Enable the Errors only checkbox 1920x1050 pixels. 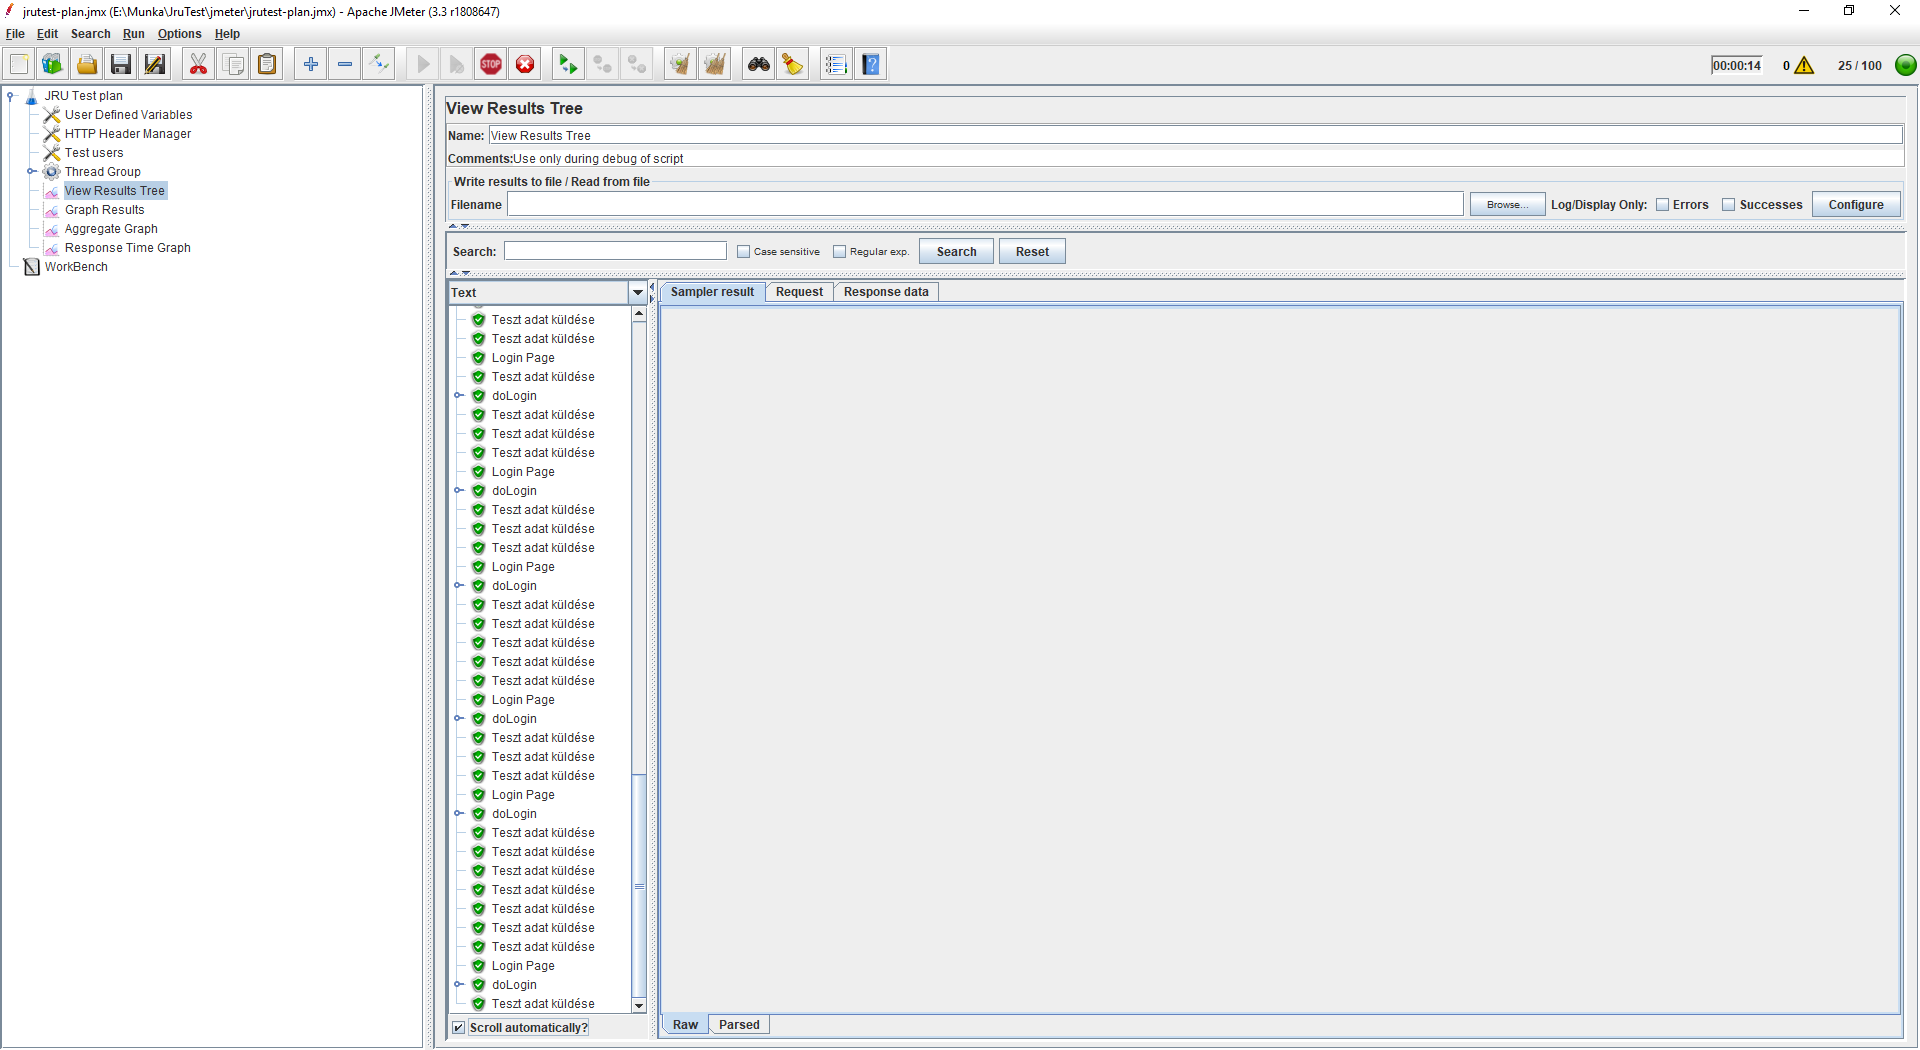click(1662, 205)
